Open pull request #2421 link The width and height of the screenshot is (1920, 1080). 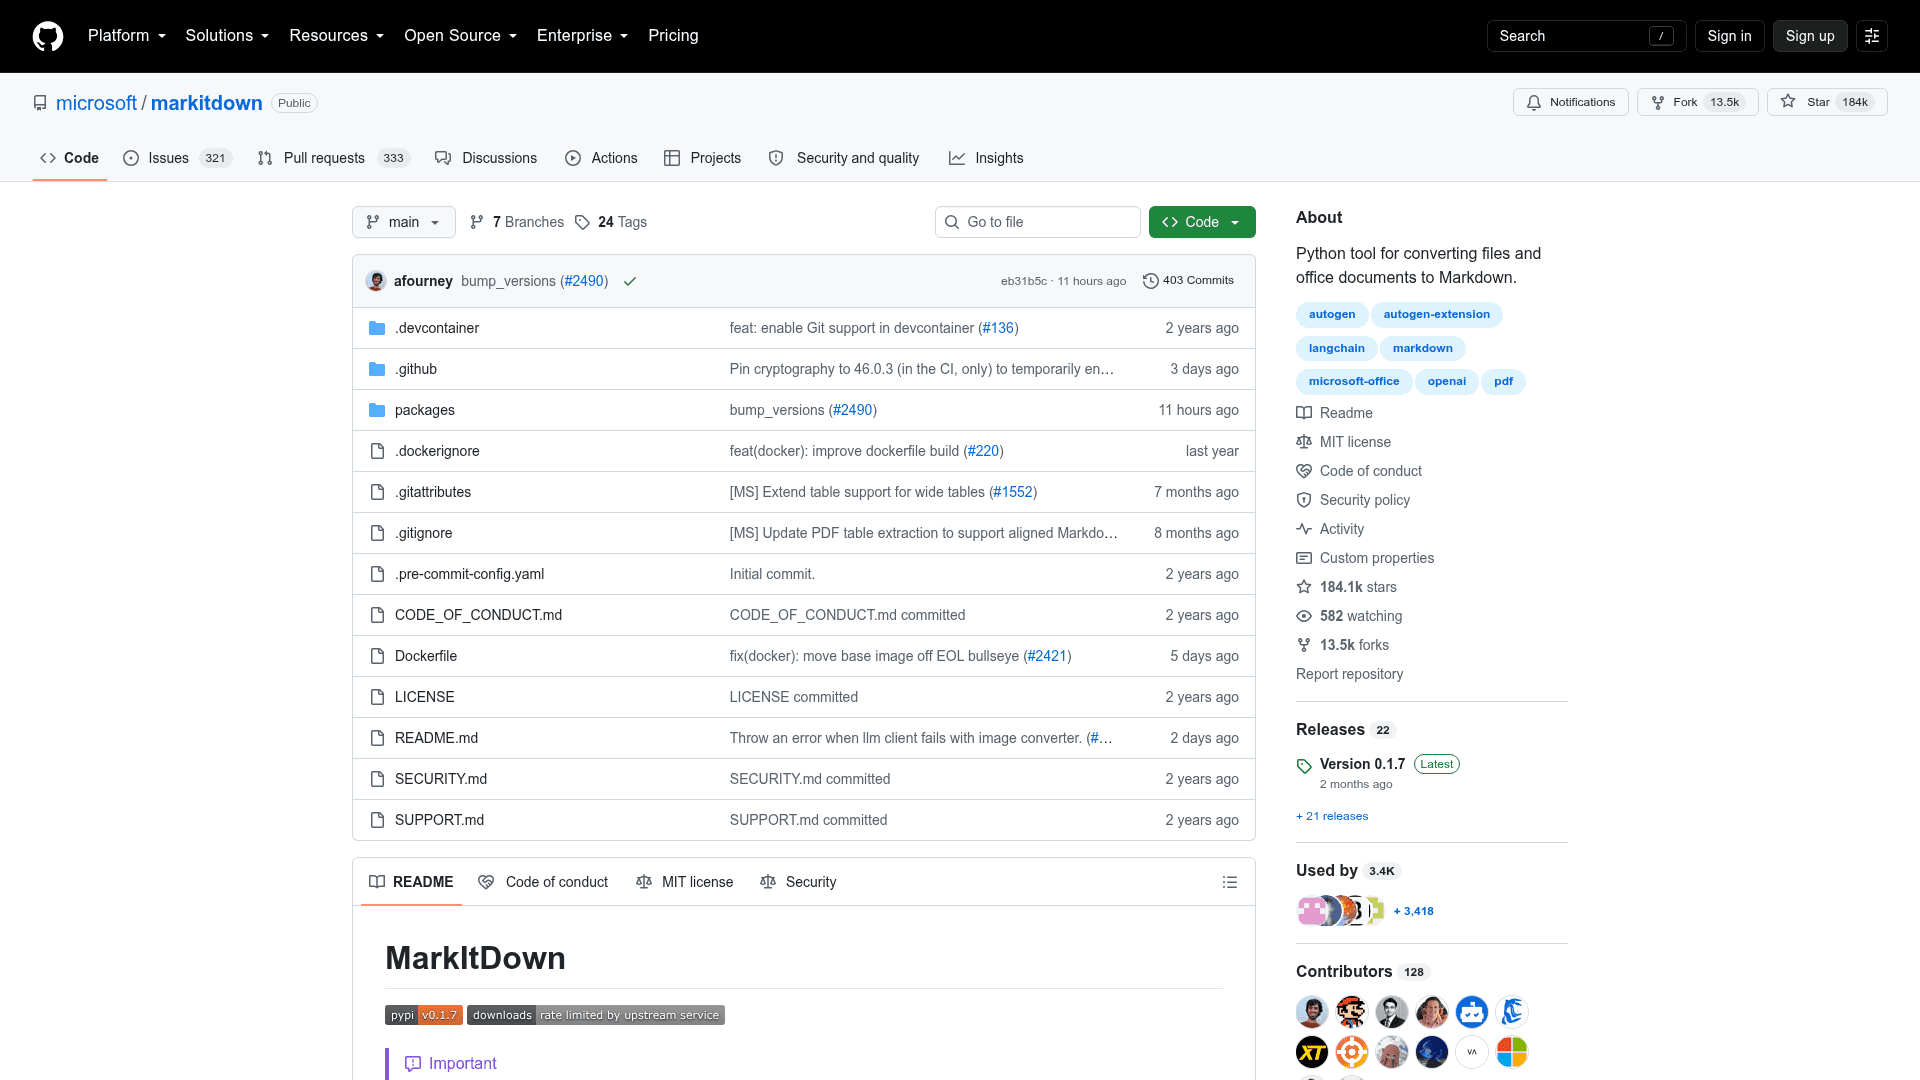[x=1047, y=656]
